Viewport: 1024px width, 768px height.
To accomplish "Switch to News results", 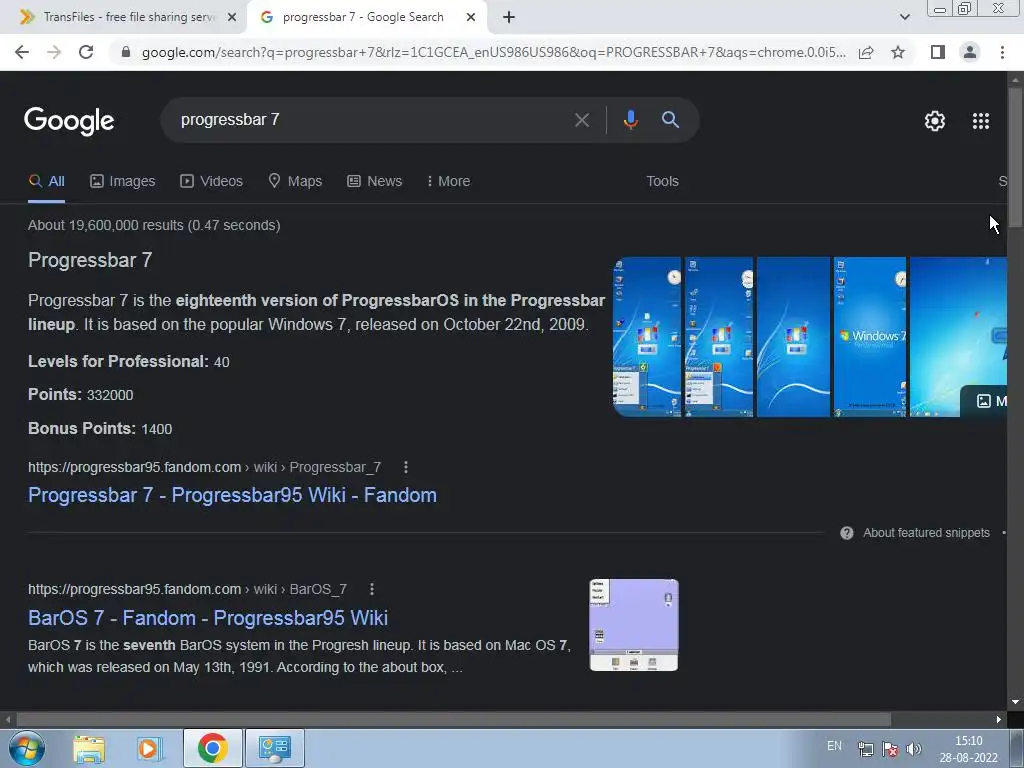I will click(374, 182).
